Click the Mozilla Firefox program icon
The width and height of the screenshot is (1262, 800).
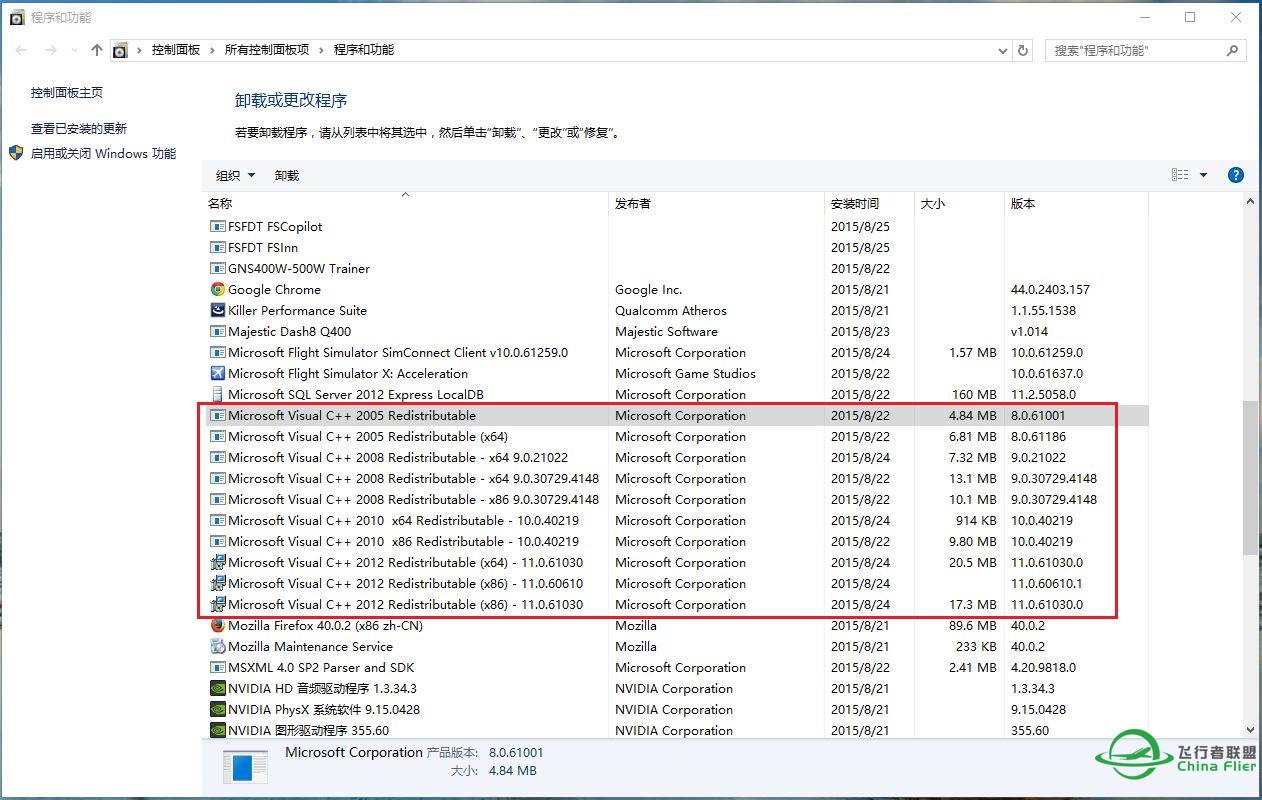[217, 625]
